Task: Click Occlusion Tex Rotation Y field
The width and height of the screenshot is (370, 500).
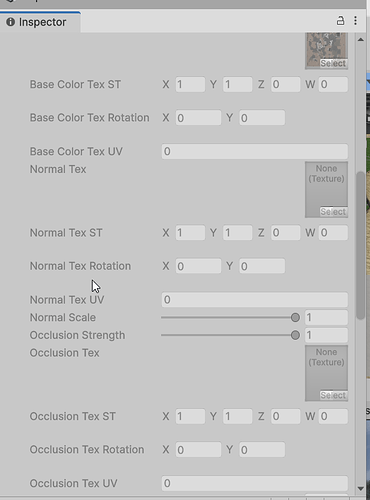Action: (x=262, y=450)
